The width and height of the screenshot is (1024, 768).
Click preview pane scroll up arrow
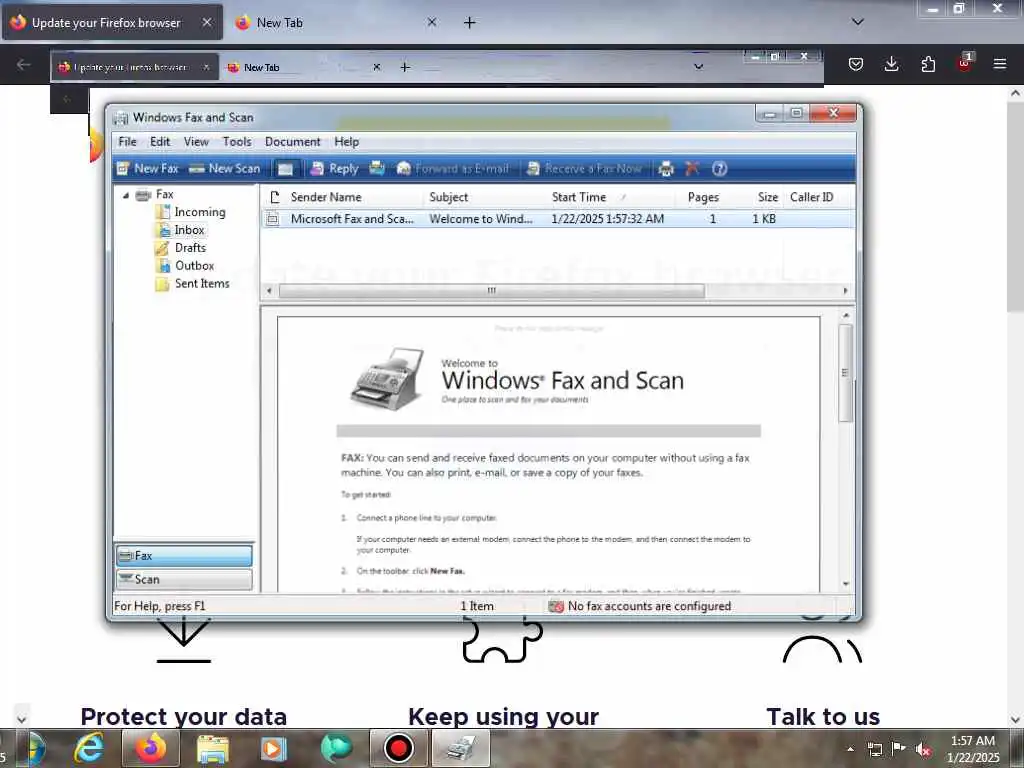846,315
